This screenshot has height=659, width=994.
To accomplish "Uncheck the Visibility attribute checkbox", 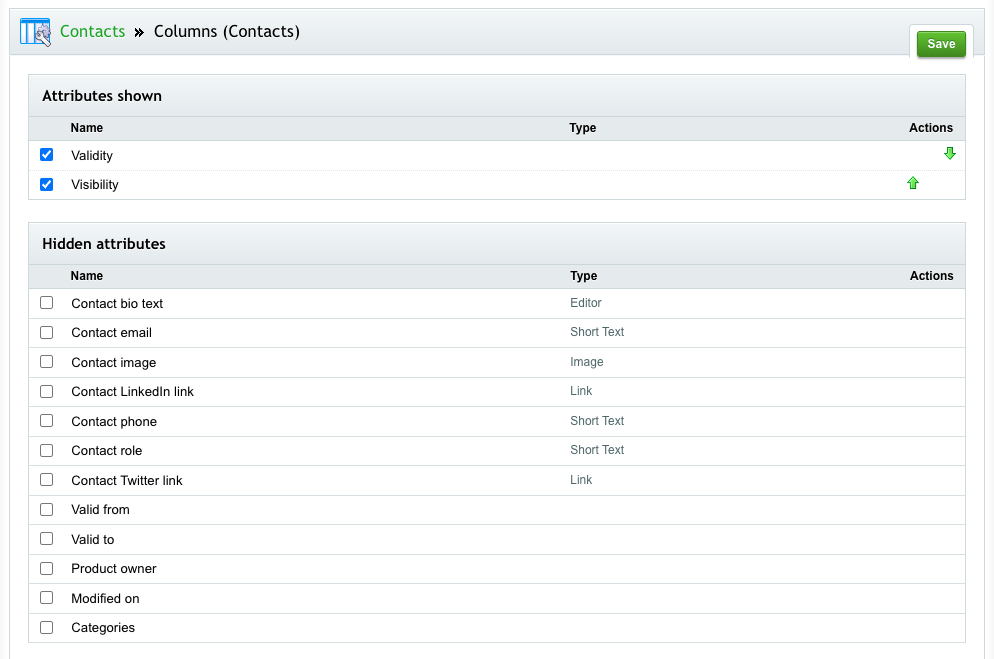I will coord(46,184).
